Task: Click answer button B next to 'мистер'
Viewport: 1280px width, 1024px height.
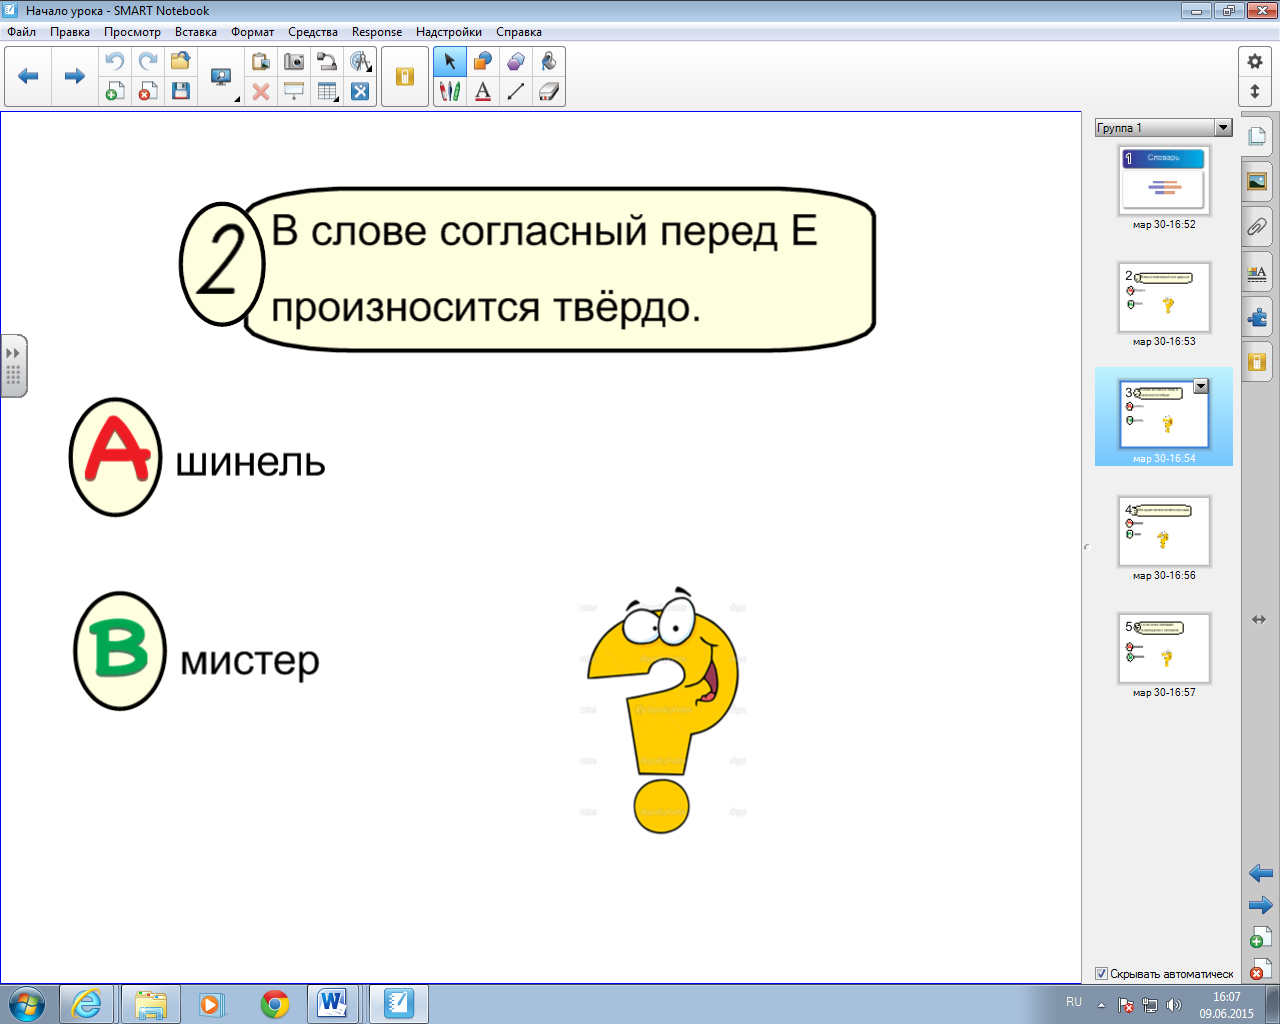Action: point(120,651)
